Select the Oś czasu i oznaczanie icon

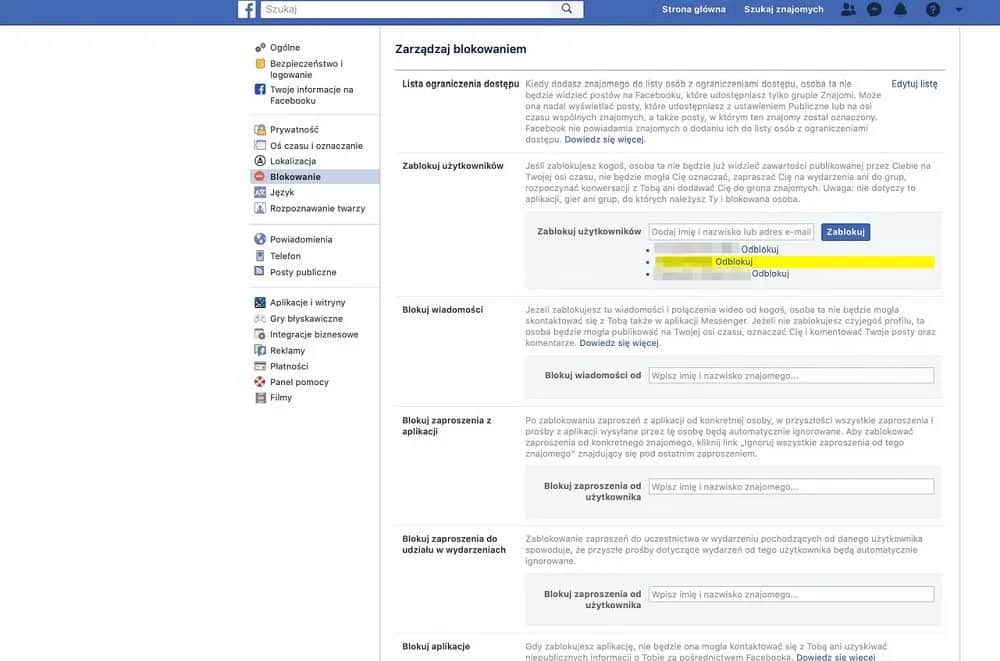pyautogui.click(x=260, y=145)
